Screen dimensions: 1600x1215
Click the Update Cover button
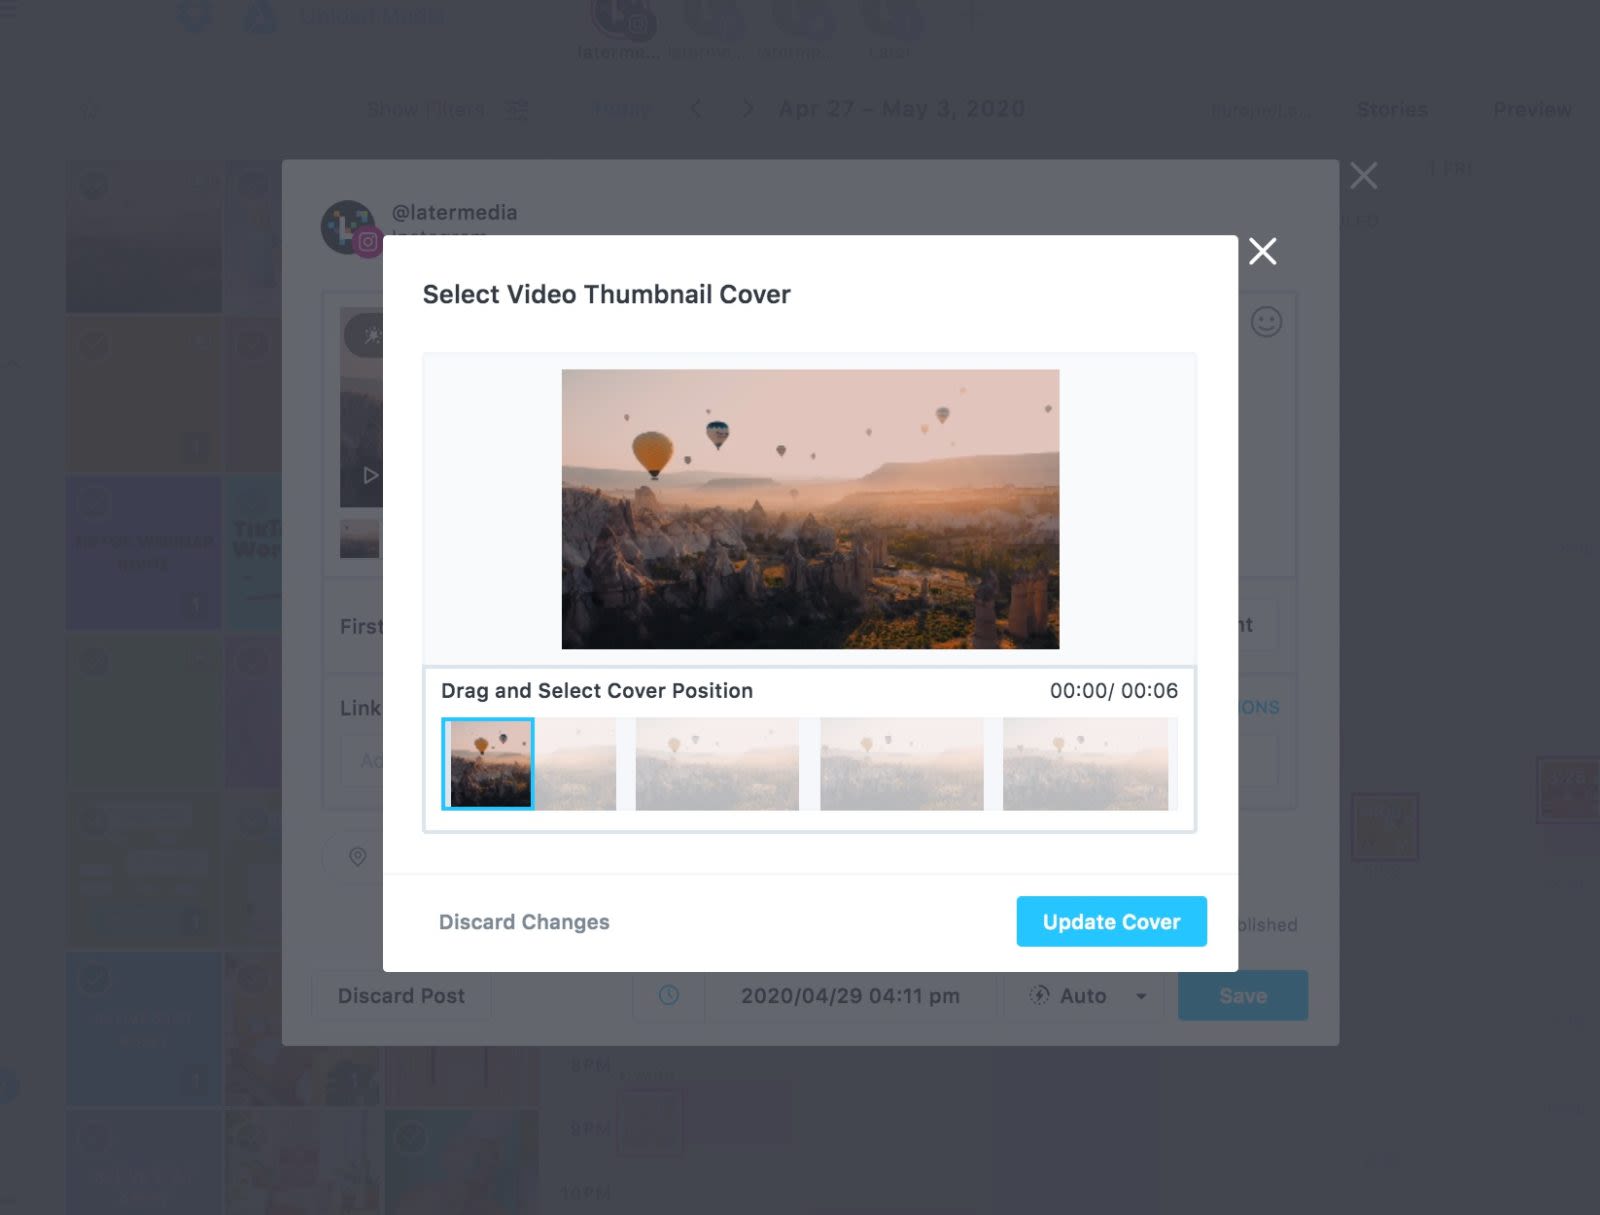tap(1111, 921)
